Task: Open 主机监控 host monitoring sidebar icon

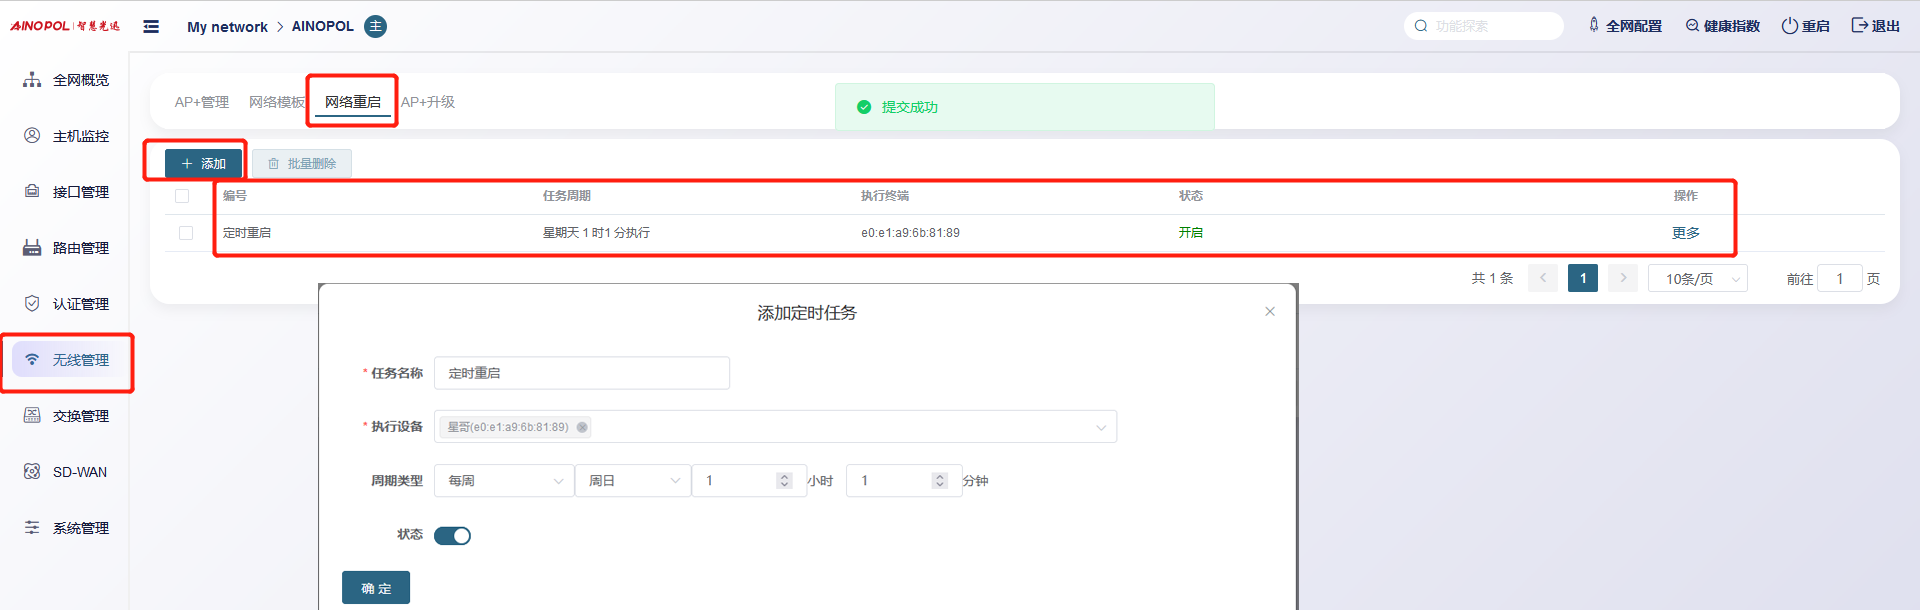Action: 32,136
